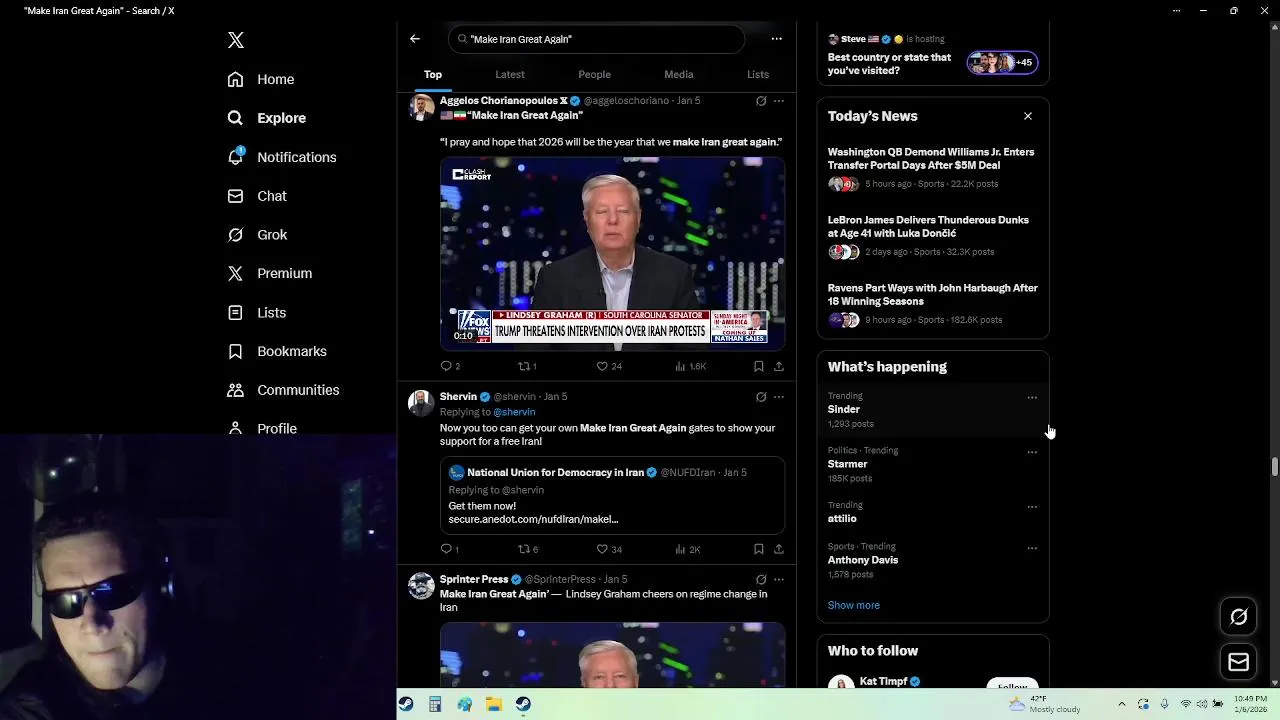The height and width of the screenshot is (720, 1280).
Task: Open the secure.anedot.com link
Action: tap(533, 519)
